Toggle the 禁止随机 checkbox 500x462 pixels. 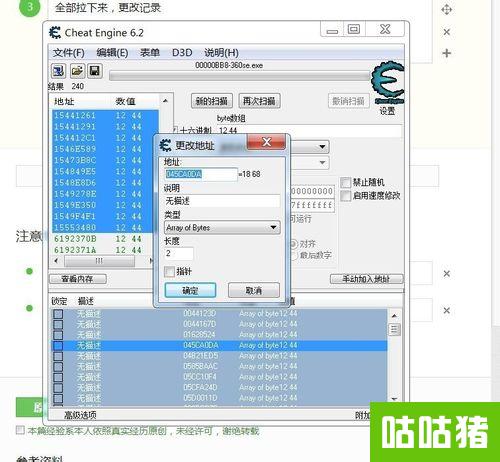tap(346, 182)
